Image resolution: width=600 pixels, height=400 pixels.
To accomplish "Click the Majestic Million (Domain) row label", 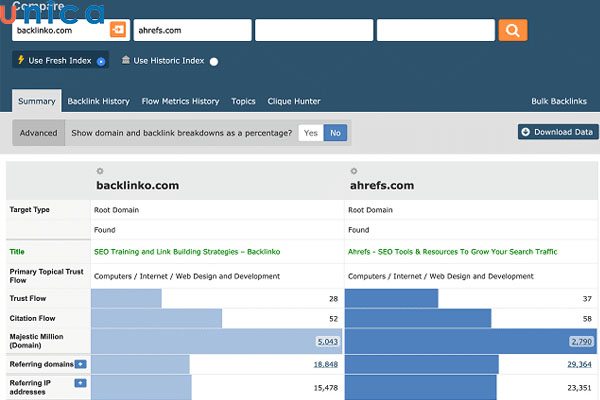I will (36, 341).
